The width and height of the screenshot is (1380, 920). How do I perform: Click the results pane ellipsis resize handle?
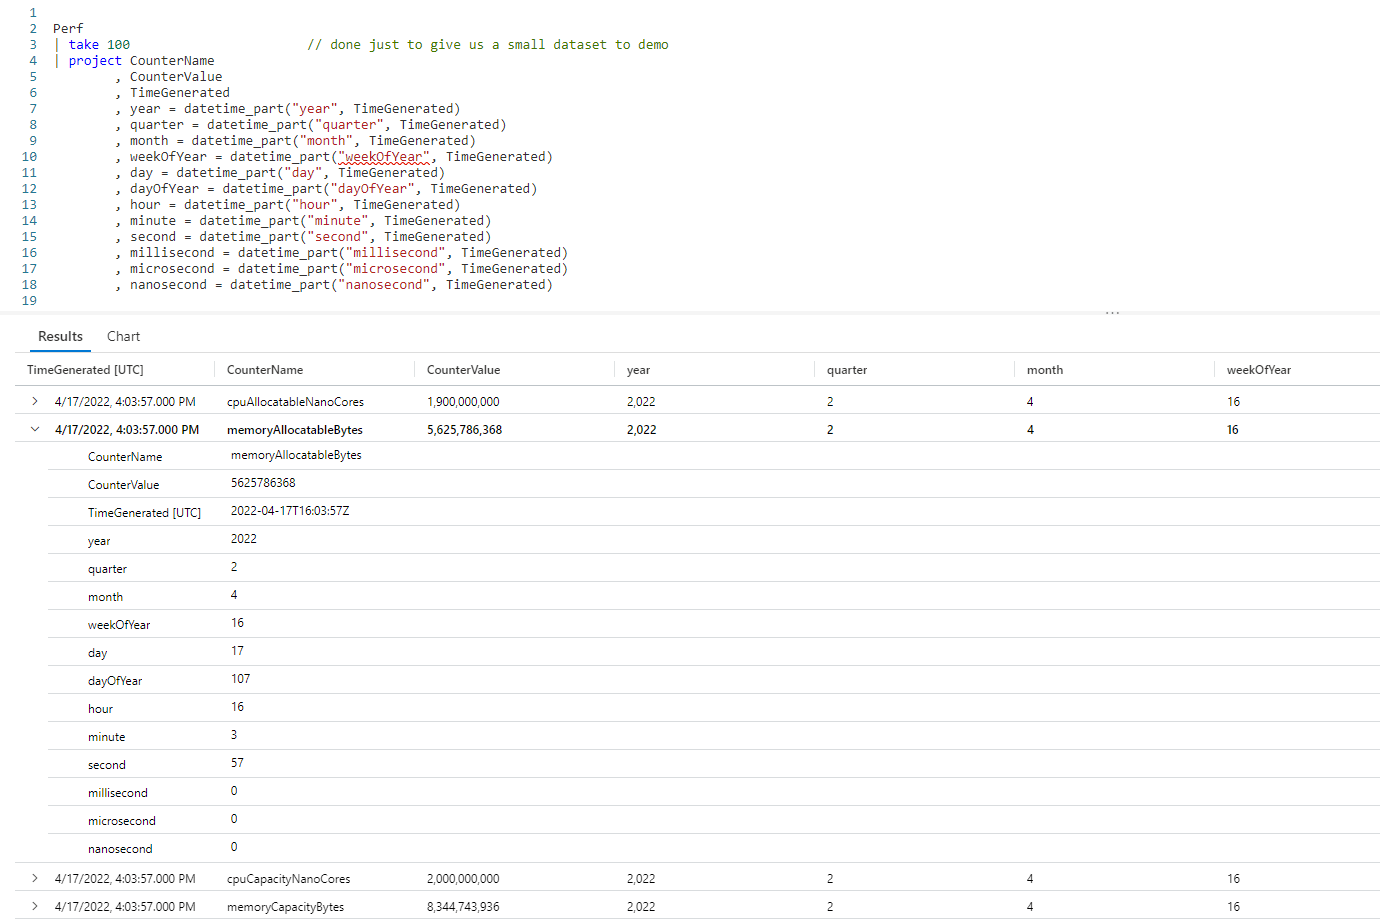coord(1113,312)
